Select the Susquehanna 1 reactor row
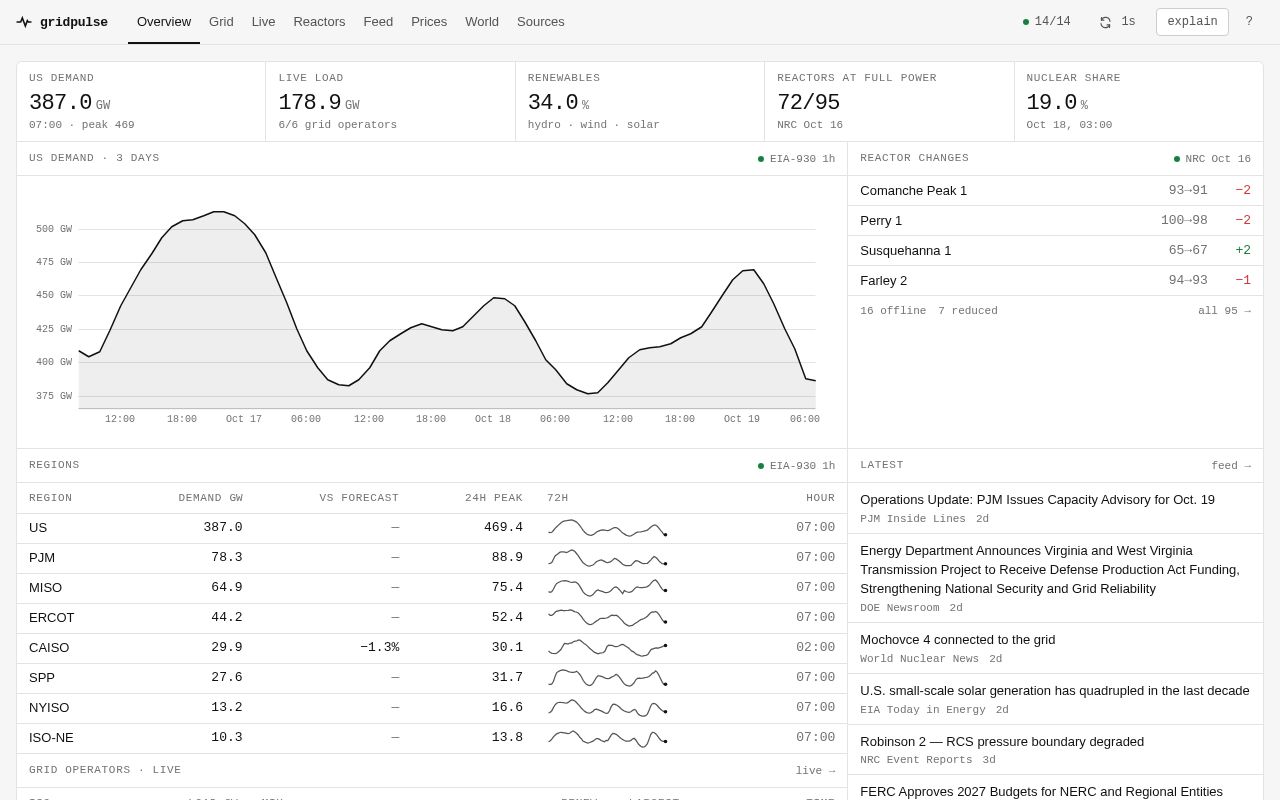Viewport: 1280px width, 800px height. [1055, 251]
